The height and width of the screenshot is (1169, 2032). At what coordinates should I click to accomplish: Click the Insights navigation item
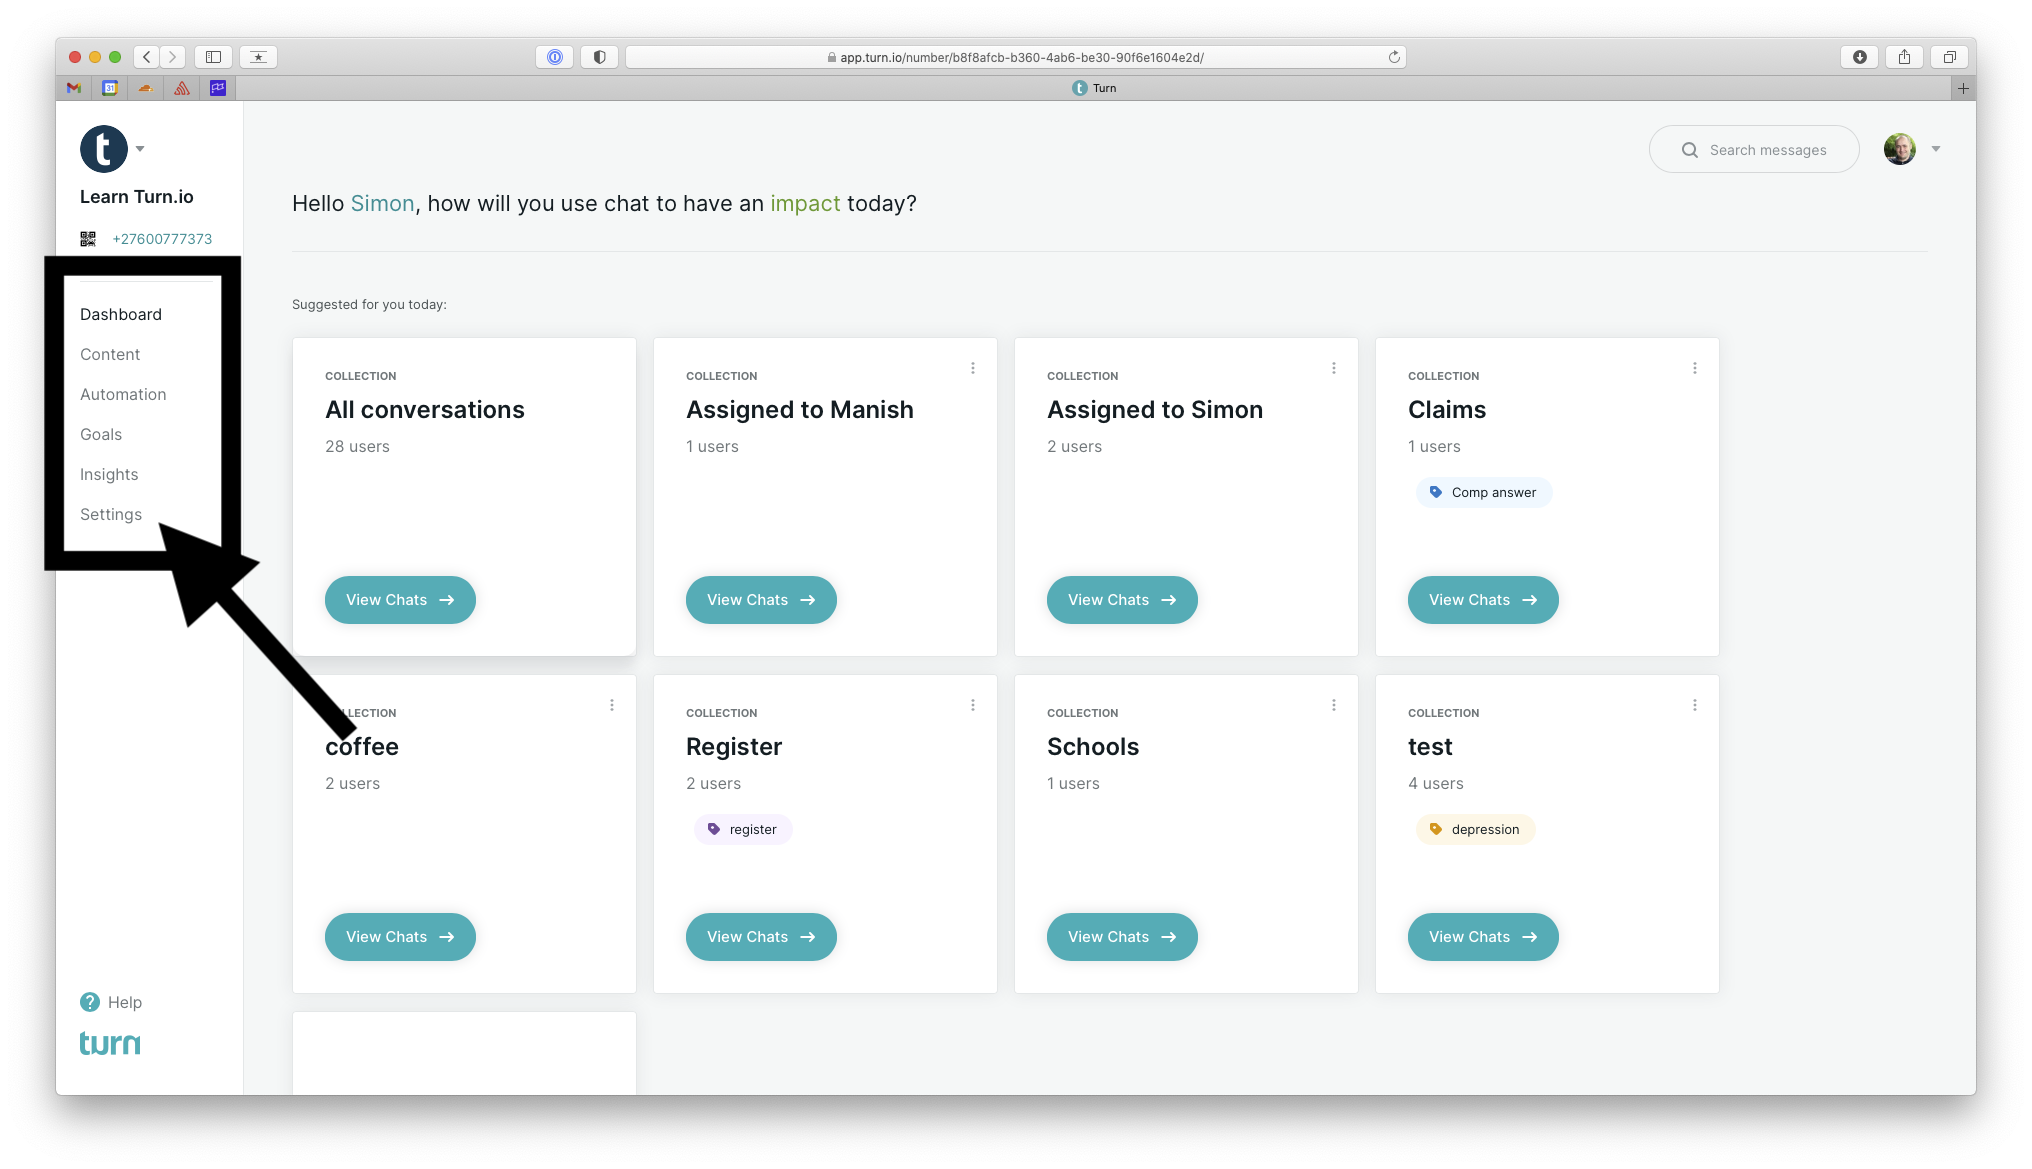pyautogui.click(x=109, y=474)
